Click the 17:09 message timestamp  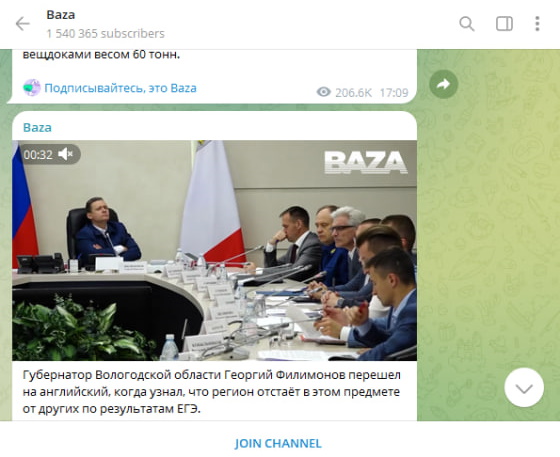(x=394, y=93)
